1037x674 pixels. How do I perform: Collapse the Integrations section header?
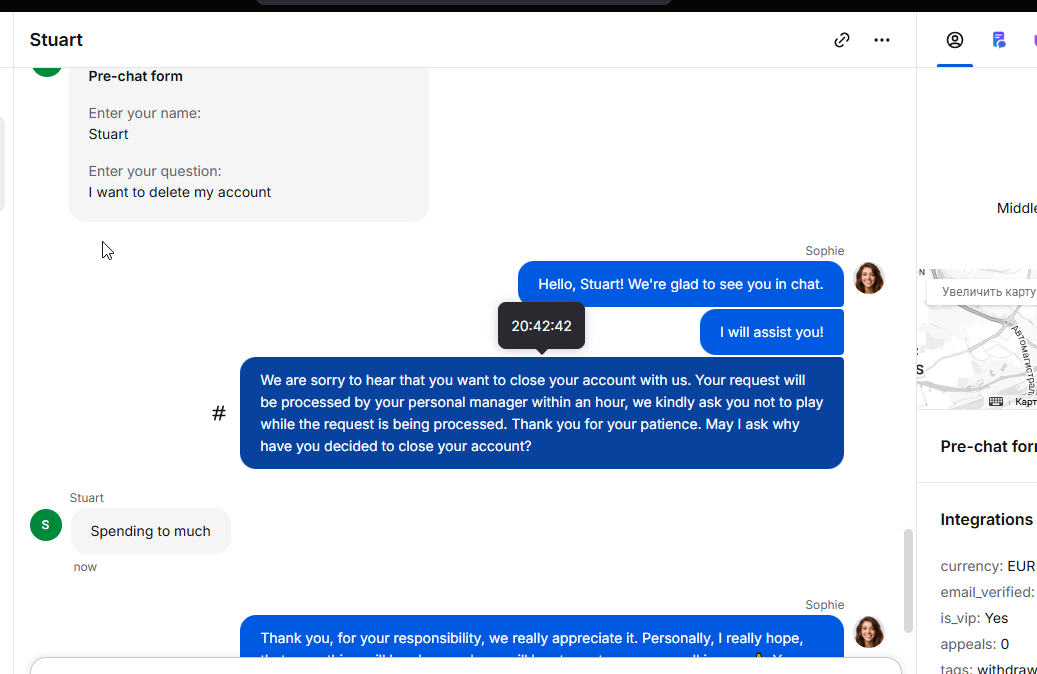(x=986, y=519)
